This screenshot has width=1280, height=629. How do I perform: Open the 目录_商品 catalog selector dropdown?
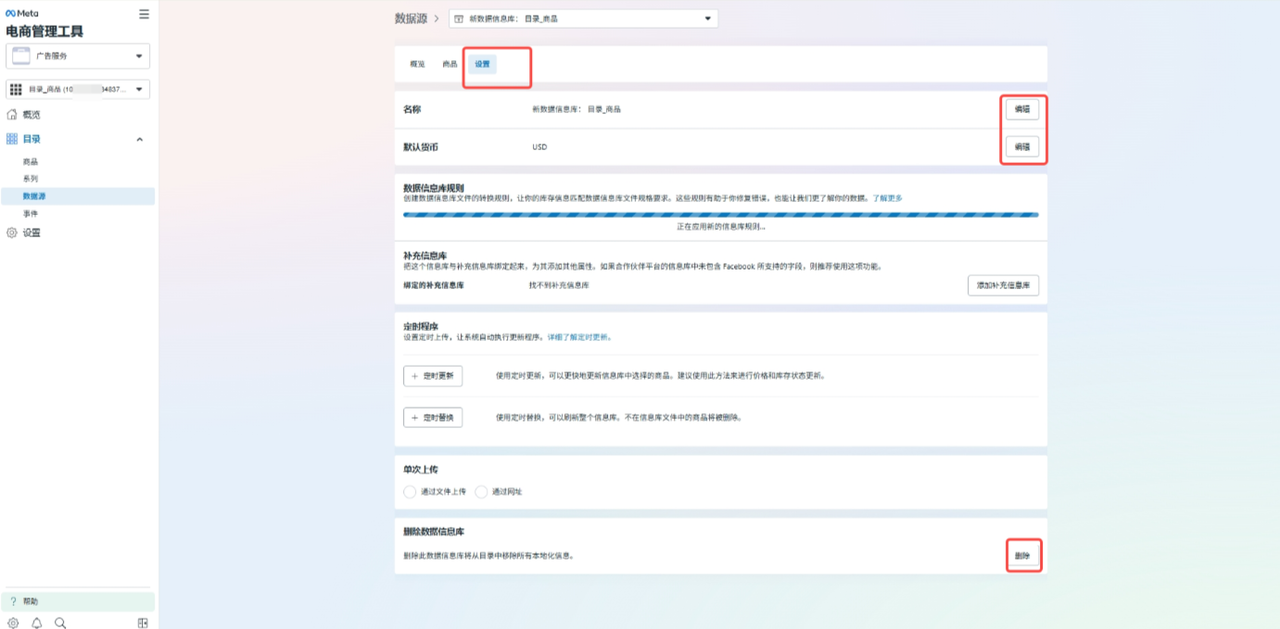point(78,90)
